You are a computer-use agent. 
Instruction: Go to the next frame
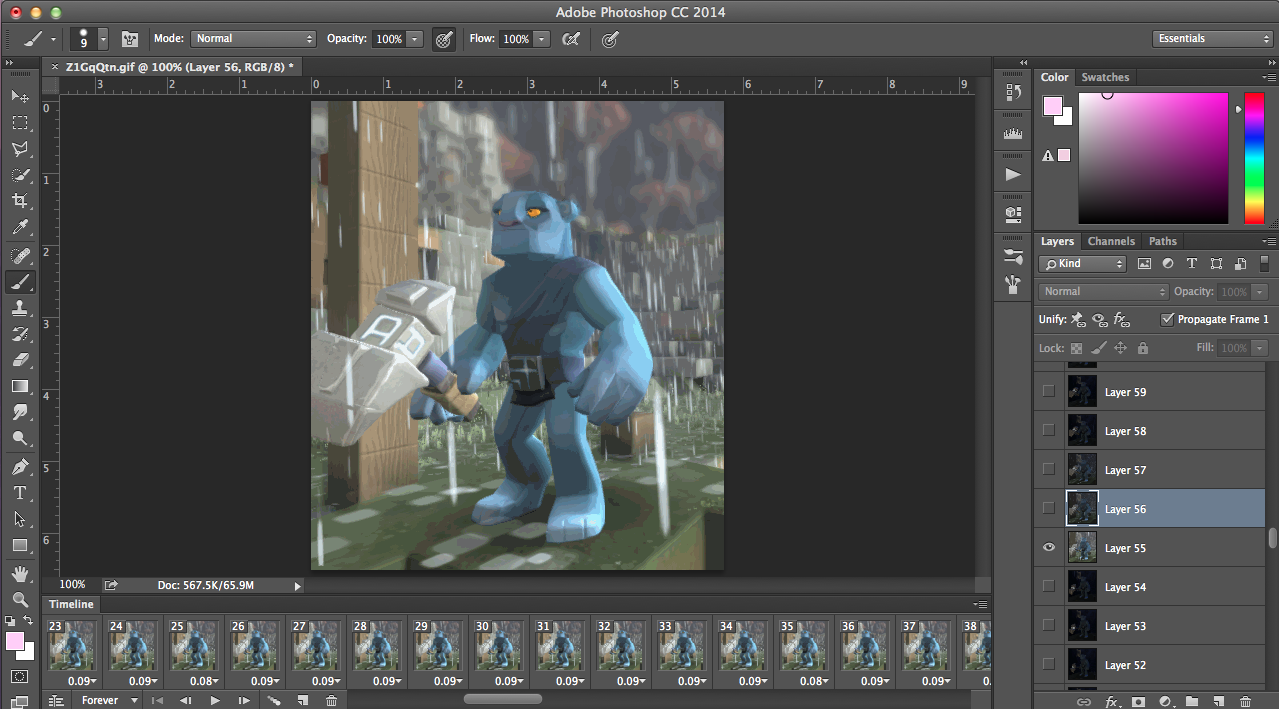click(x=244, y=701)
